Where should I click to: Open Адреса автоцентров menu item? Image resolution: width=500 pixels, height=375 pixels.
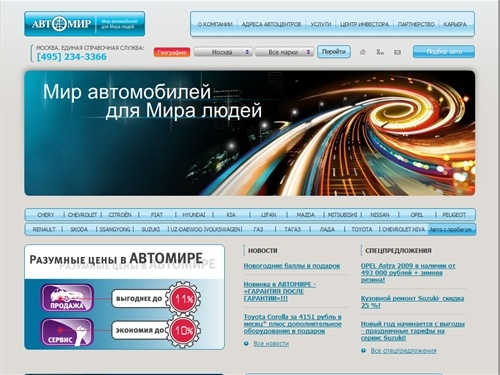tap(271, 24)
